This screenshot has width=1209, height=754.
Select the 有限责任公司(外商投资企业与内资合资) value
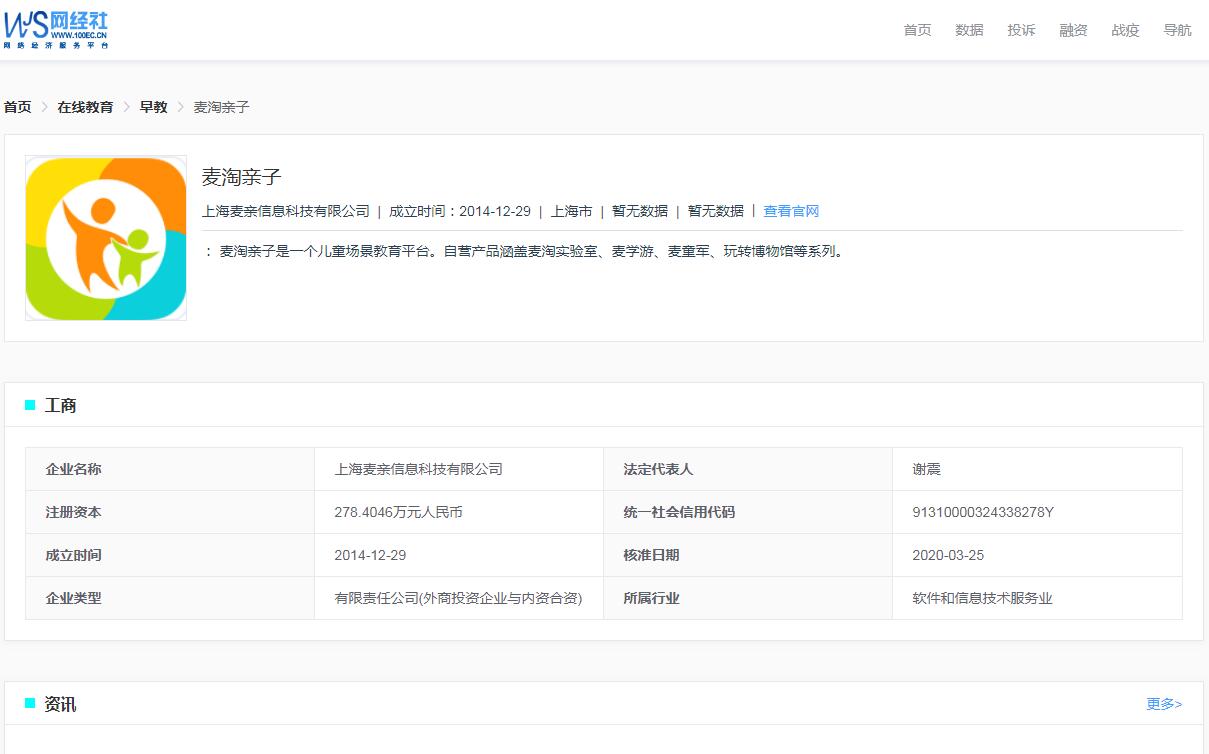click(458, 598)
